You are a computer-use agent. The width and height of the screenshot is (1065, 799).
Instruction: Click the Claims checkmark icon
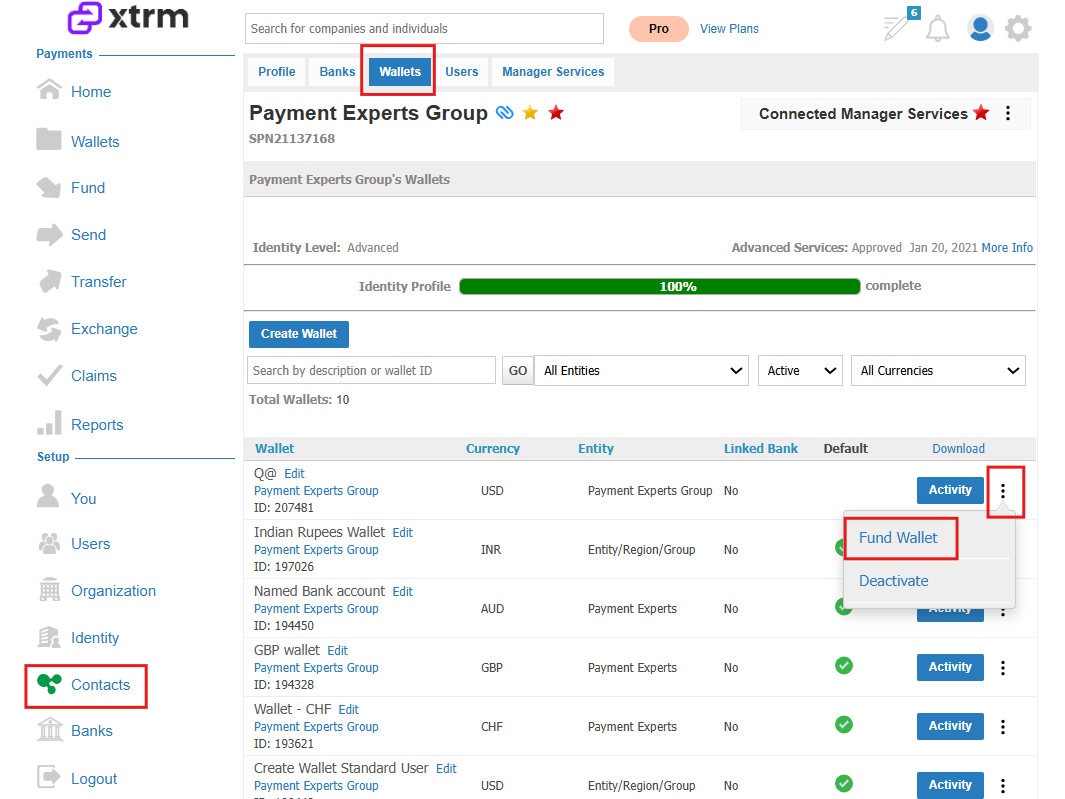(x=49, y=376)
